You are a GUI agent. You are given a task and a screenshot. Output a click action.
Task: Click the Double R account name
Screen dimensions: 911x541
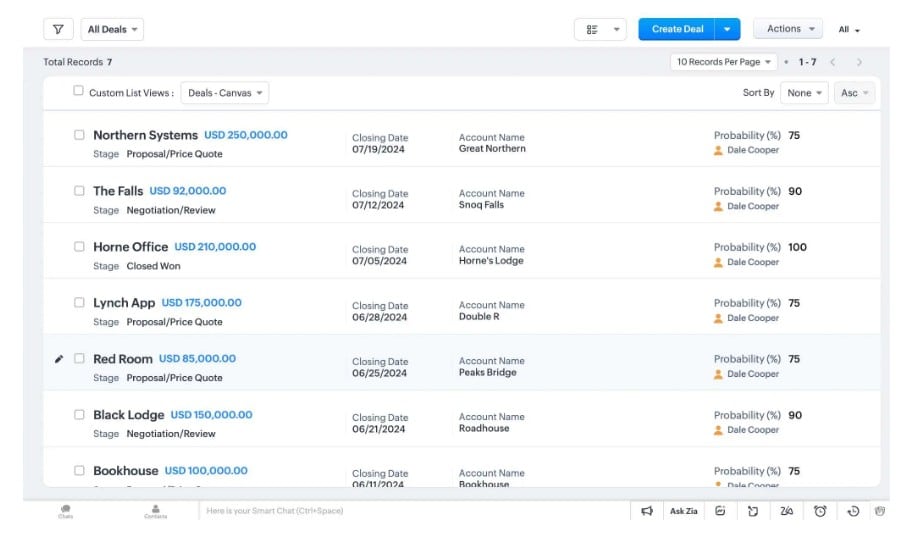point(479,317)
